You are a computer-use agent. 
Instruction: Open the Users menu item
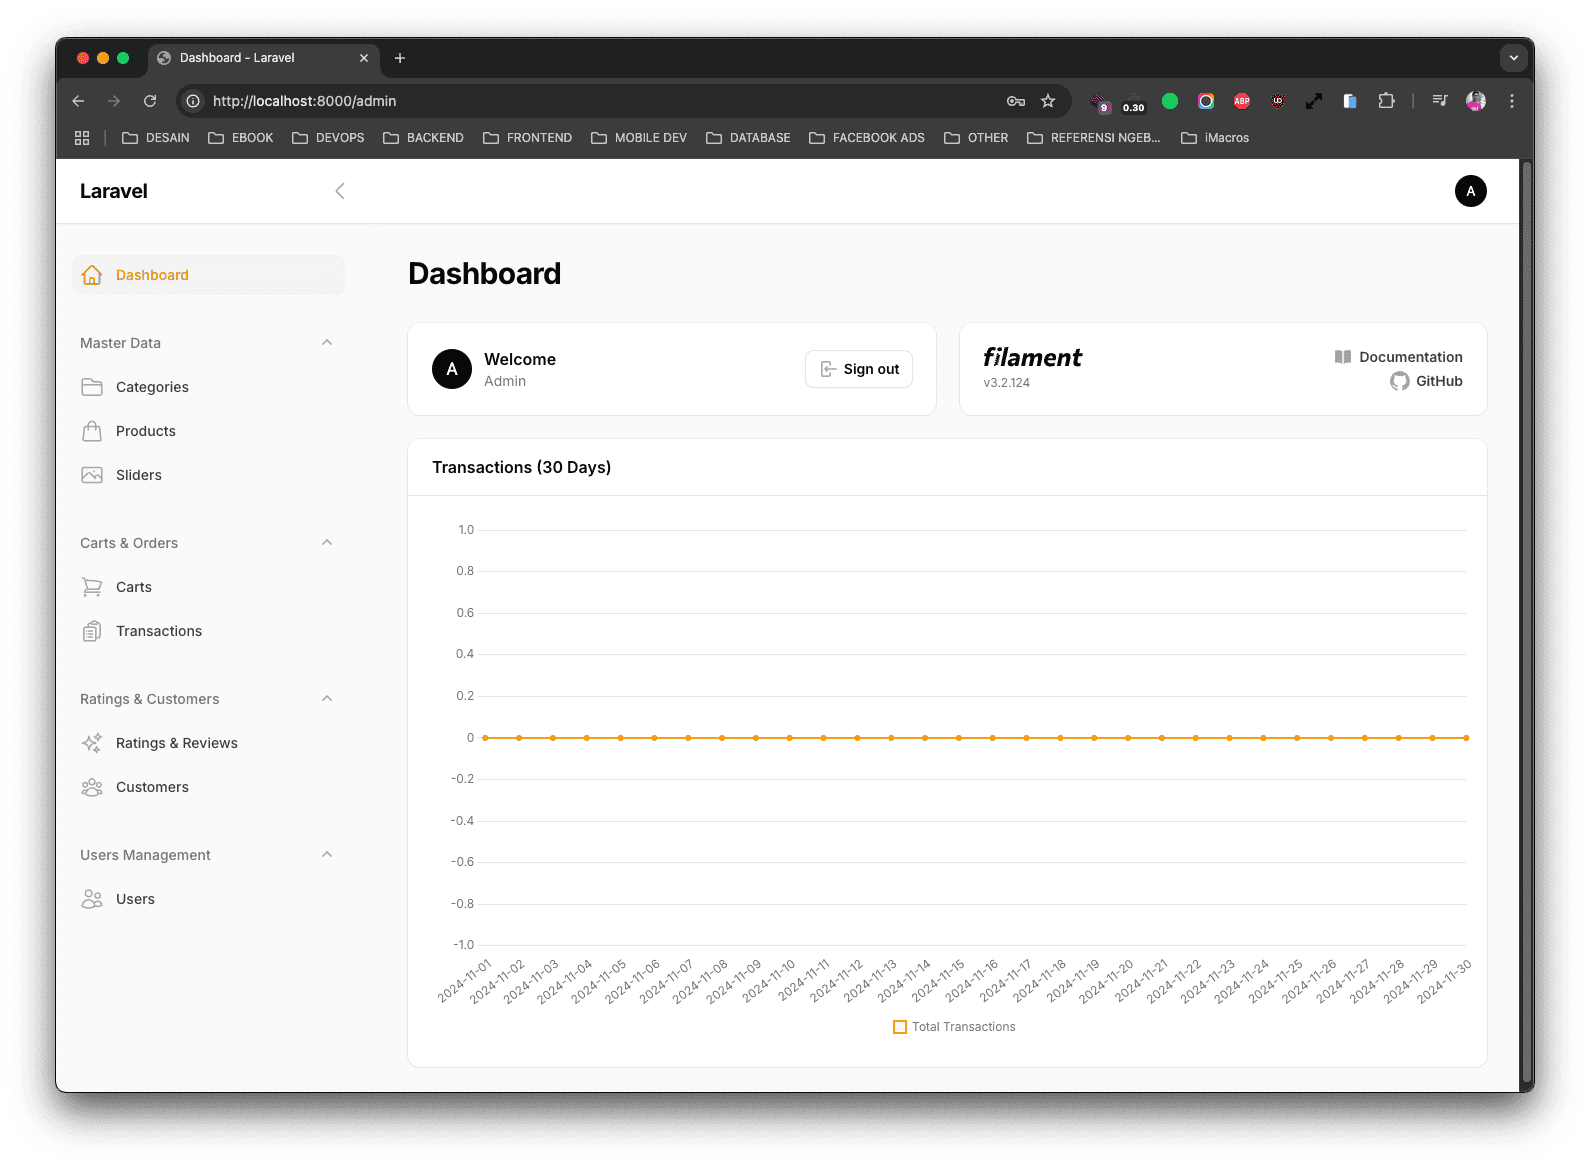click(135, 899)
